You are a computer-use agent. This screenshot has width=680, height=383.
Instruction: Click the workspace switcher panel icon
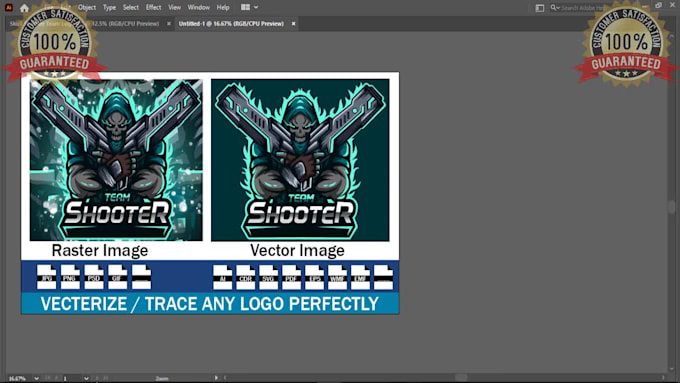pyautogui.click(x=539, y=8)
